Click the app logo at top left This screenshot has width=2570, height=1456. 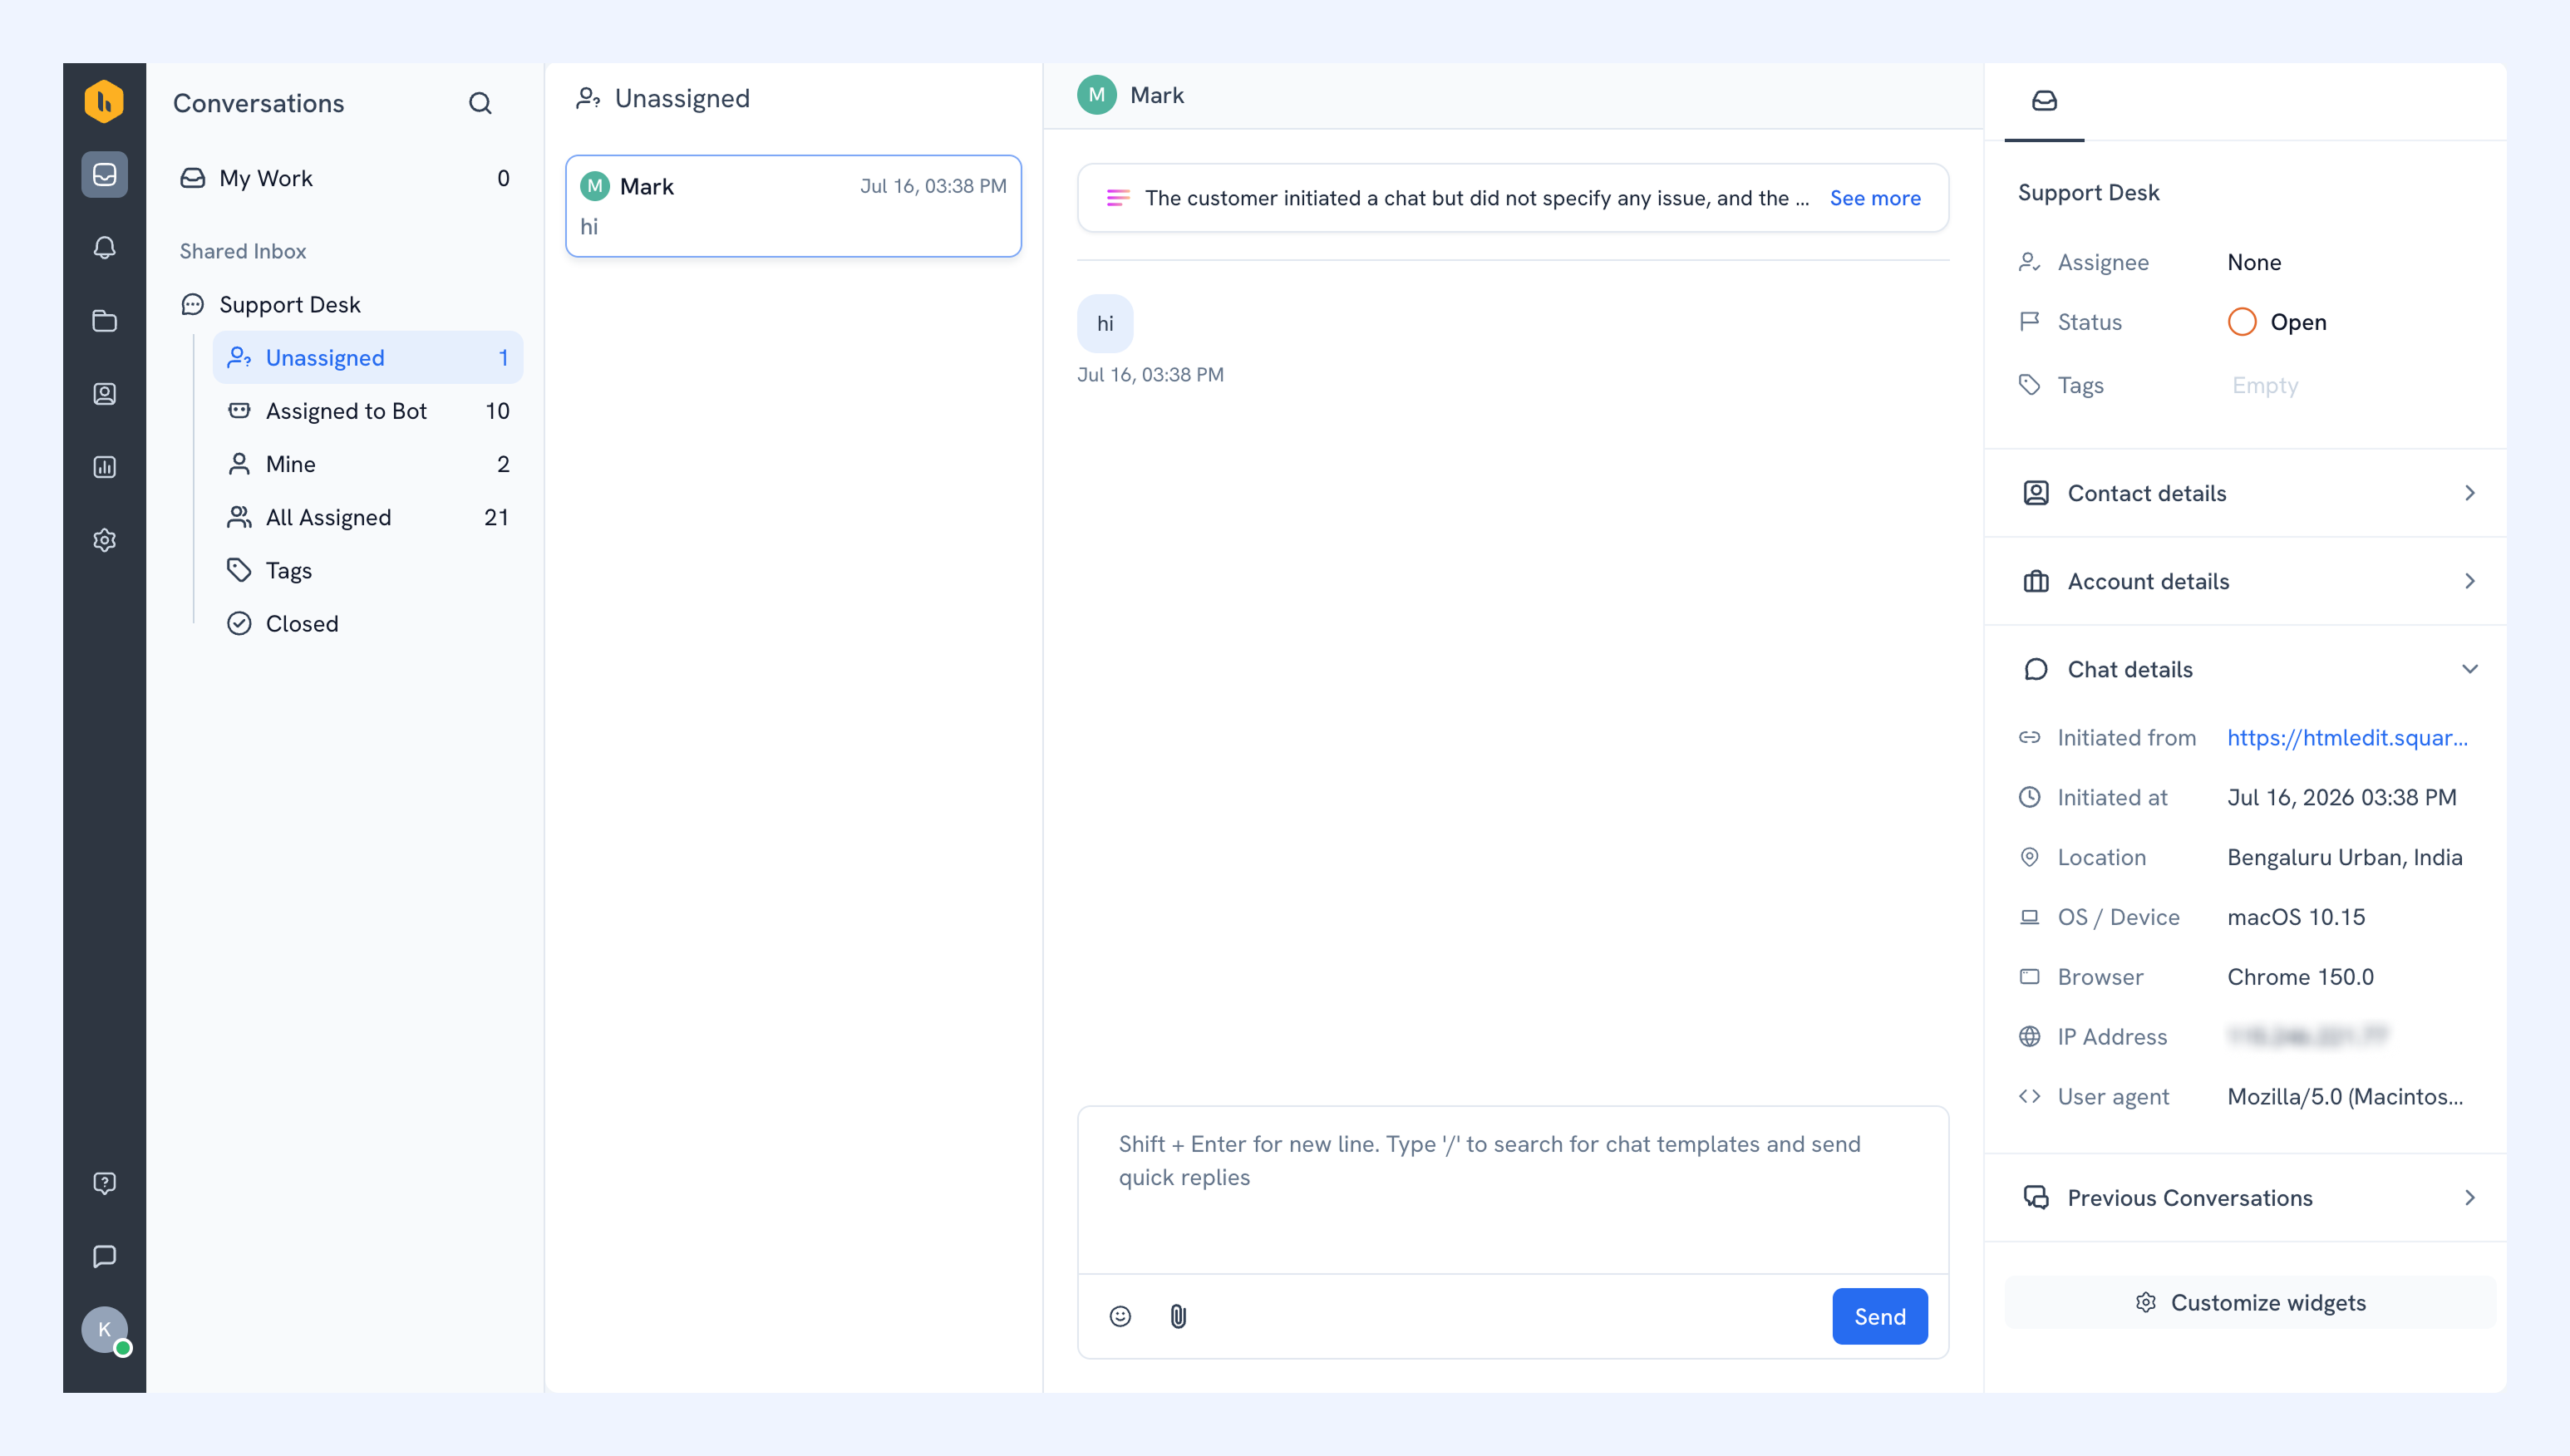click(x=104, y=102)
